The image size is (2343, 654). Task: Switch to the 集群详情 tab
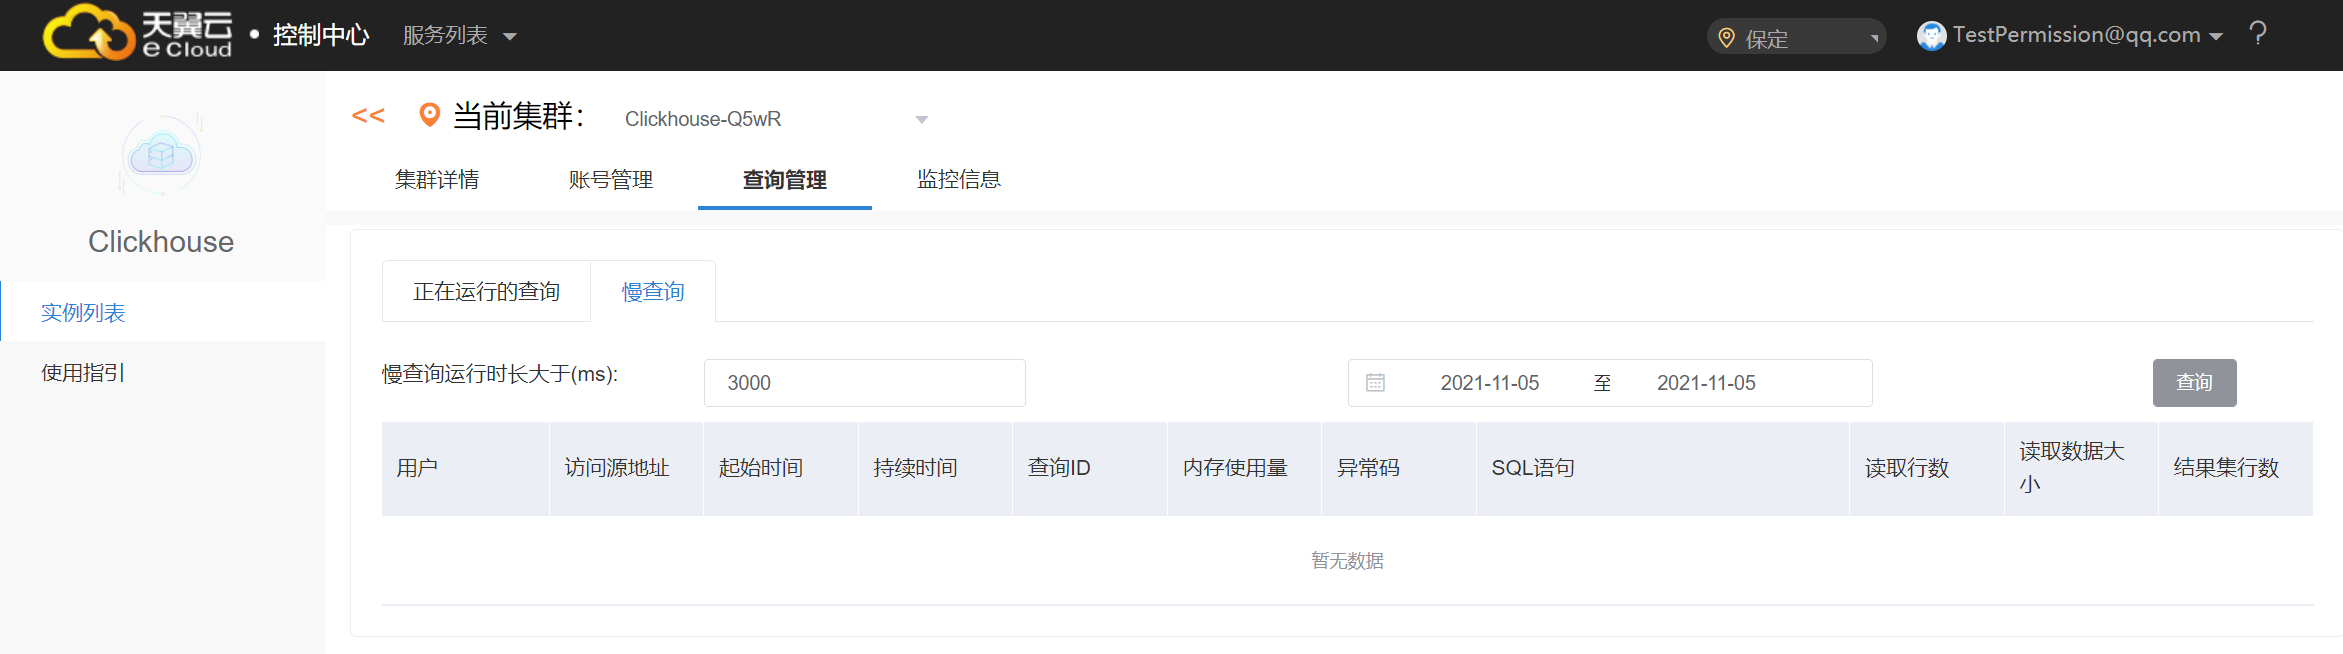pos(437,180)
